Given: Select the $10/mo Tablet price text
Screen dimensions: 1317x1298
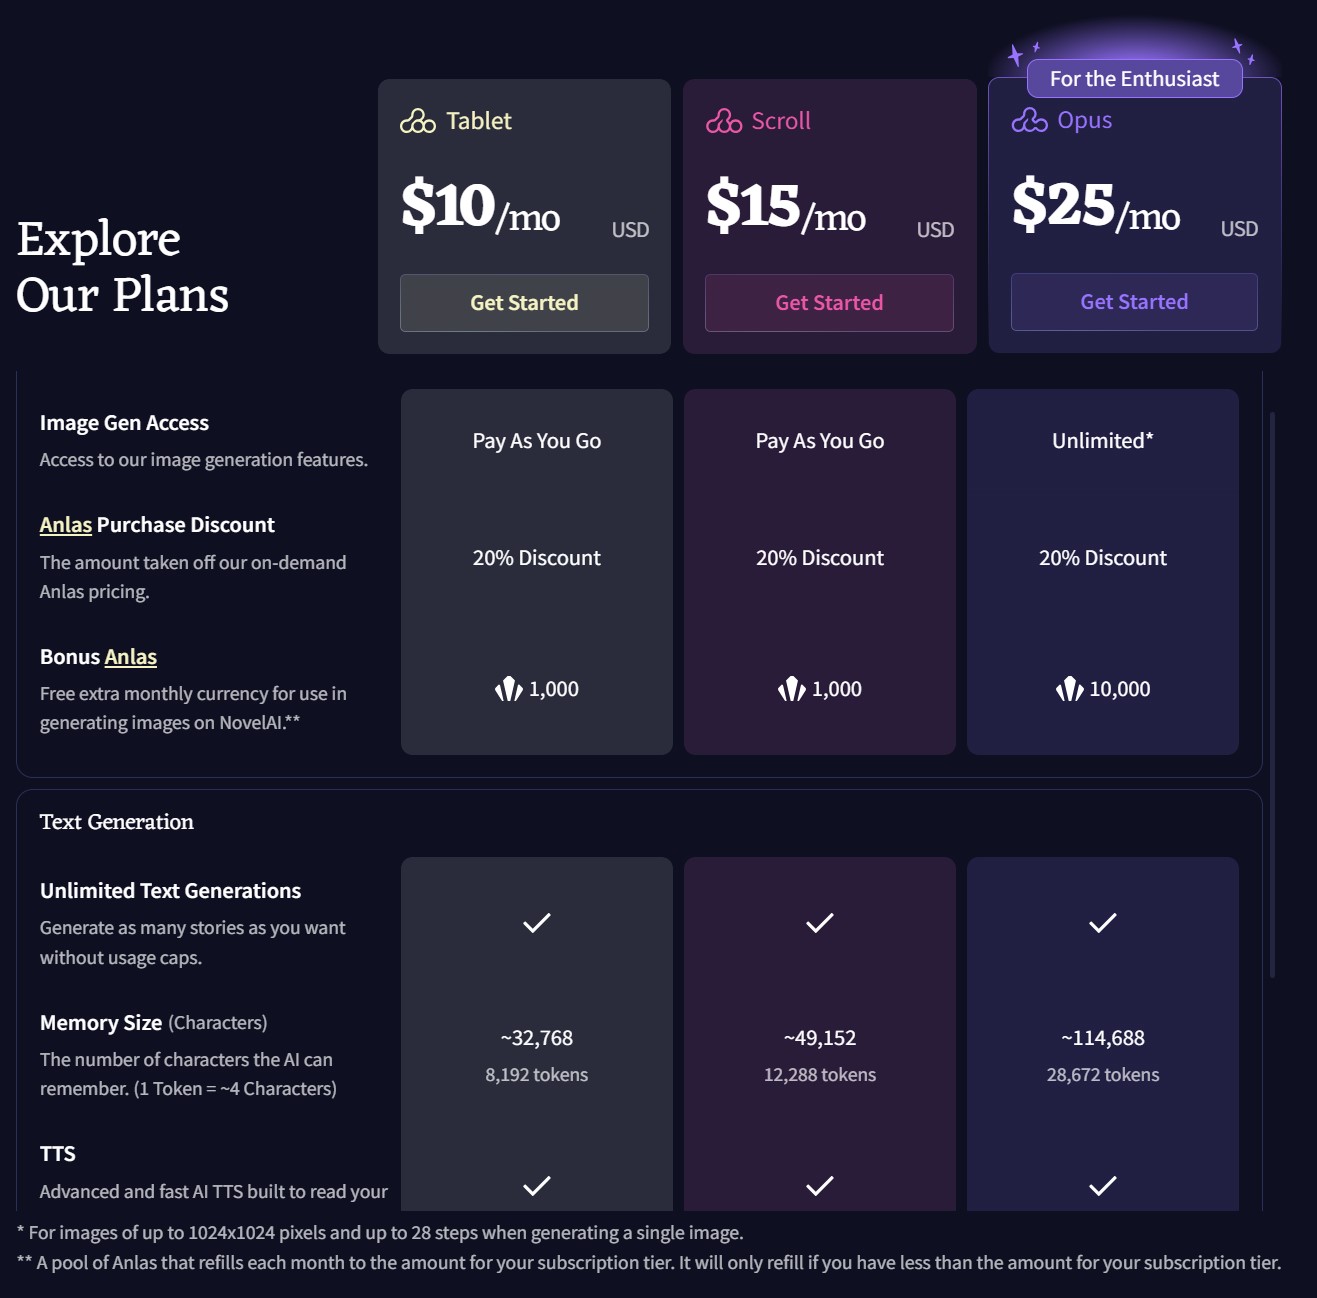Looking at the screenshot, I should click(x=480, y=207).
